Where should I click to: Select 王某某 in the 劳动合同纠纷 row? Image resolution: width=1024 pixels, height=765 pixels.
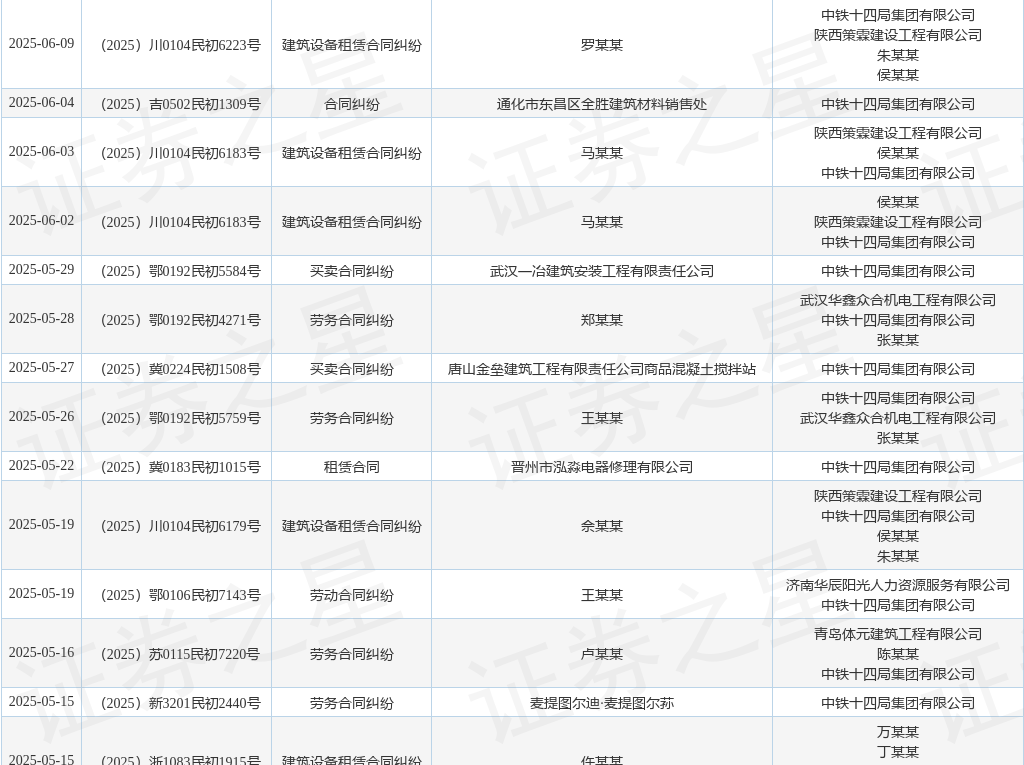[x=601, y=595]
